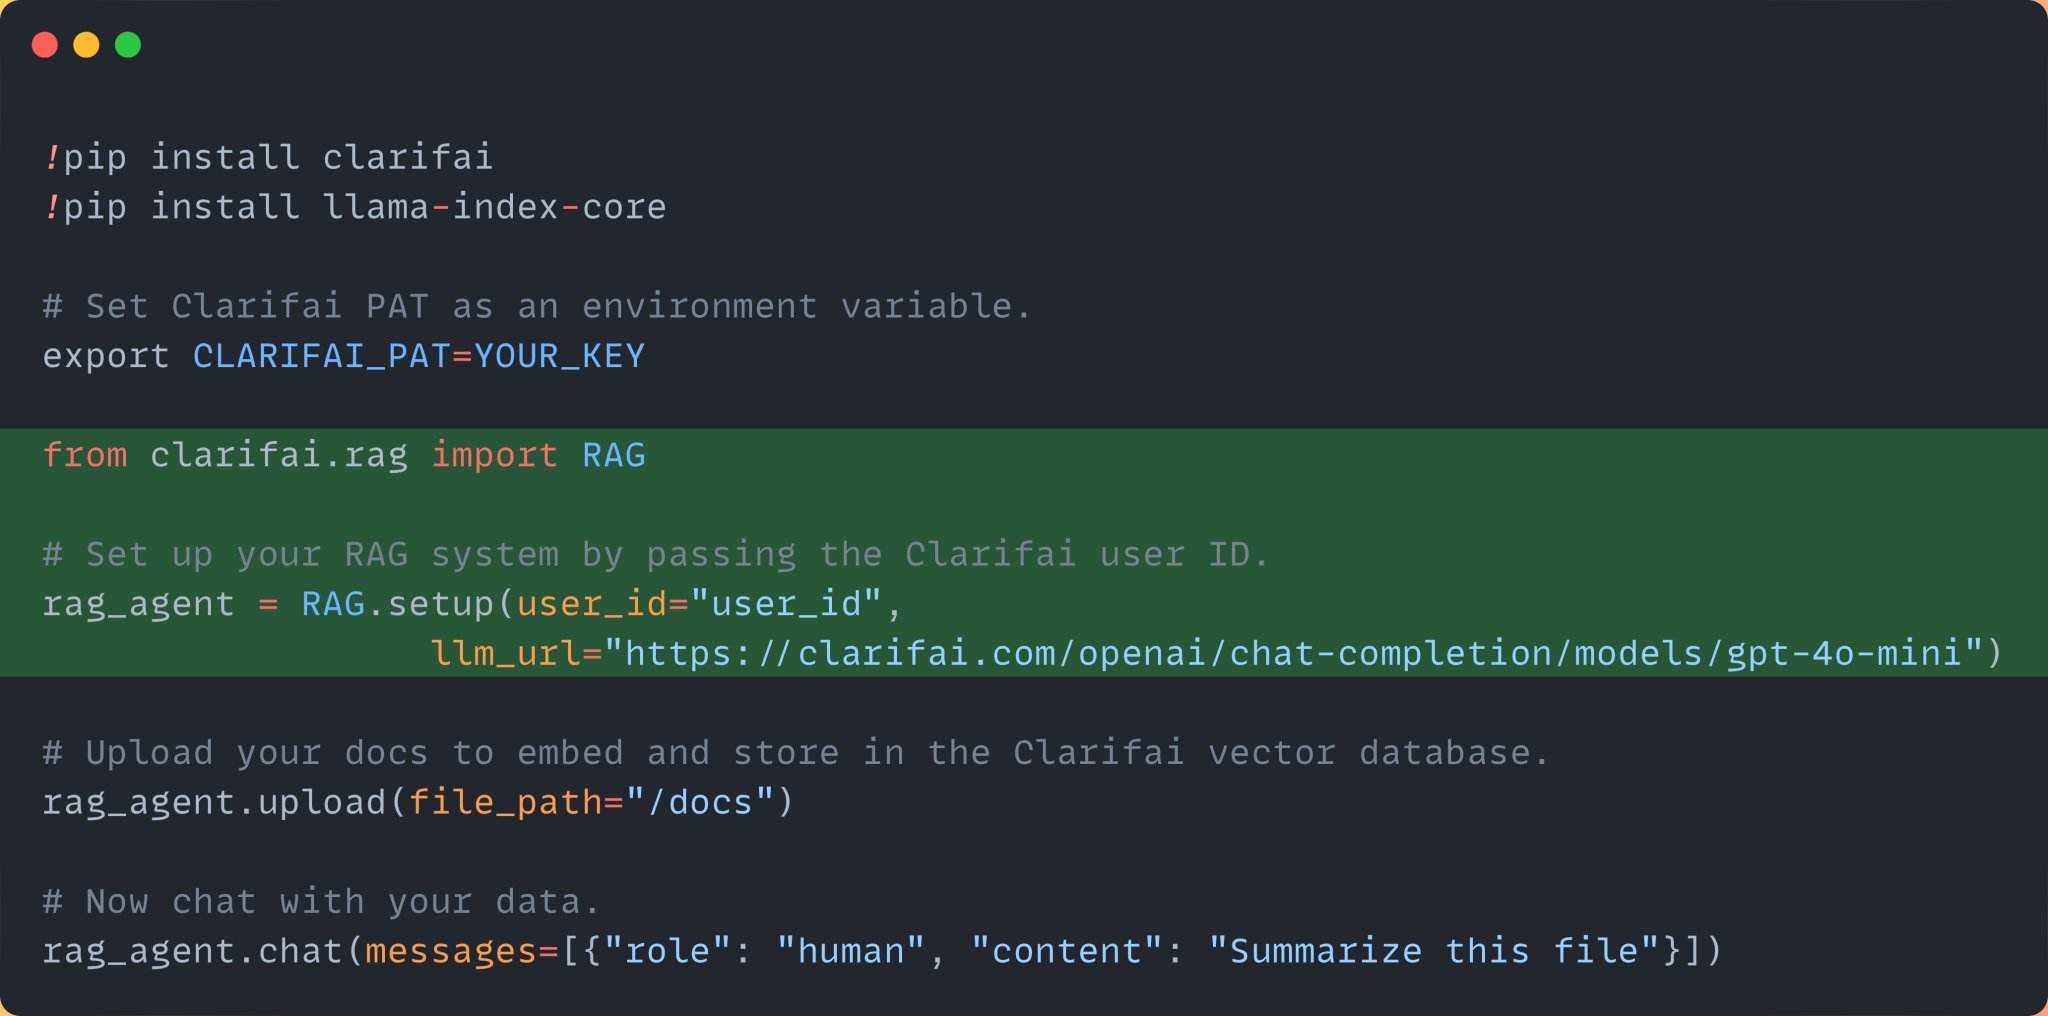Click the llm_url parameter name
This screenshot has width=2048, height=1016.
(505, 654)
